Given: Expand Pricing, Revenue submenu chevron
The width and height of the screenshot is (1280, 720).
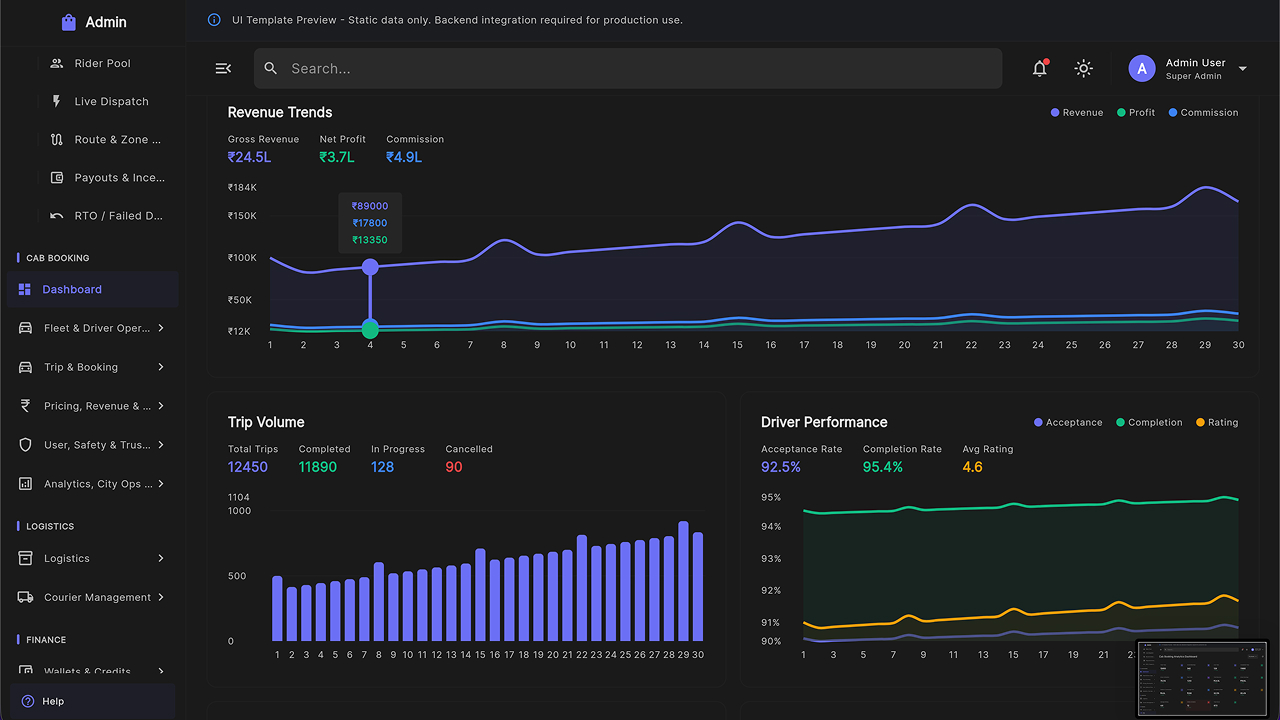Looking at the screenshot, I should (x=161, y=406).
